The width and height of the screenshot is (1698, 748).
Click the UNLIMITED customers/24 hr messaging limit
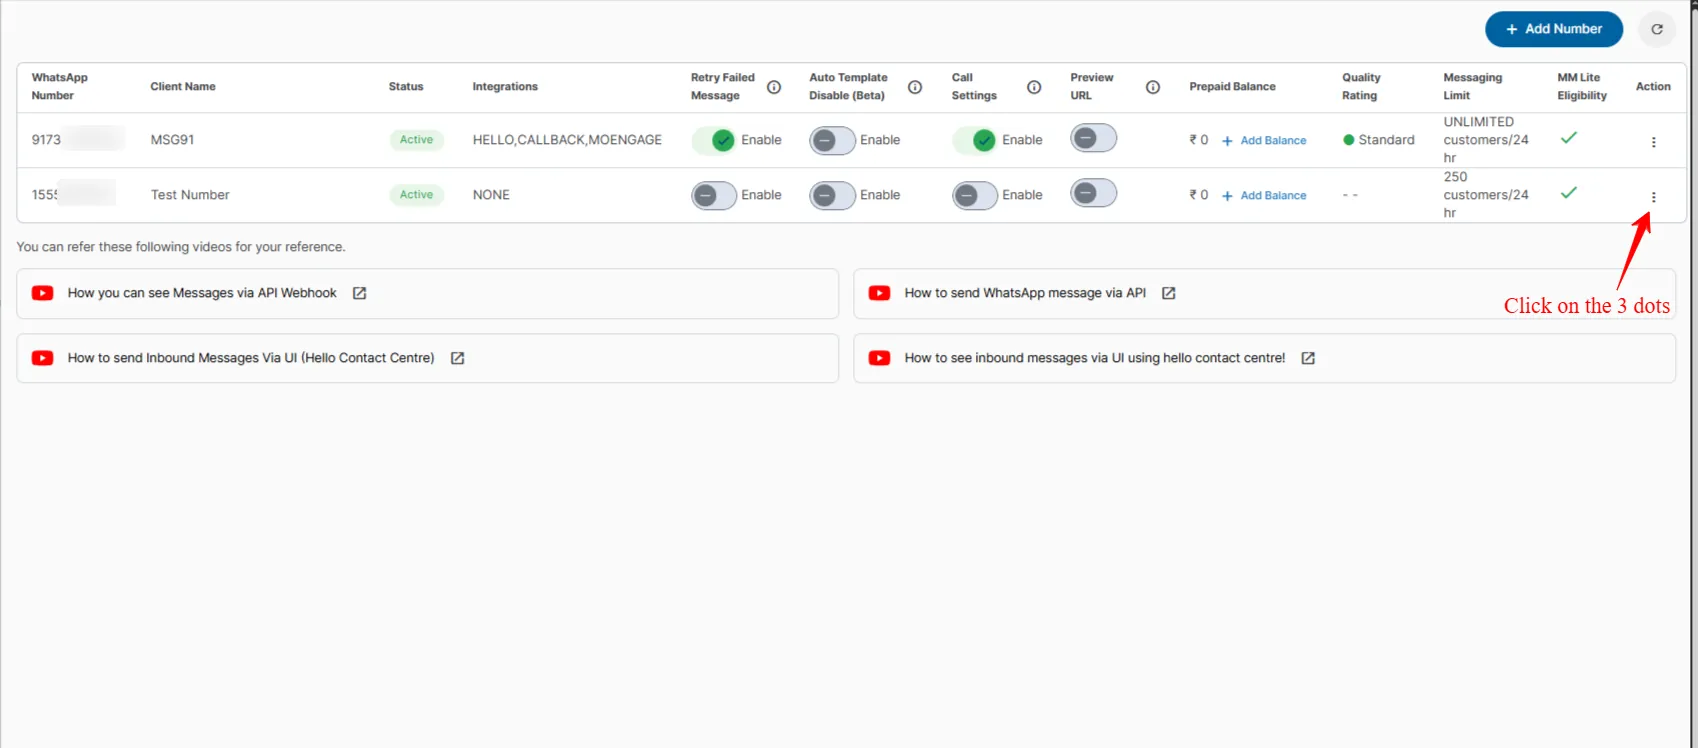[1486, 140]
